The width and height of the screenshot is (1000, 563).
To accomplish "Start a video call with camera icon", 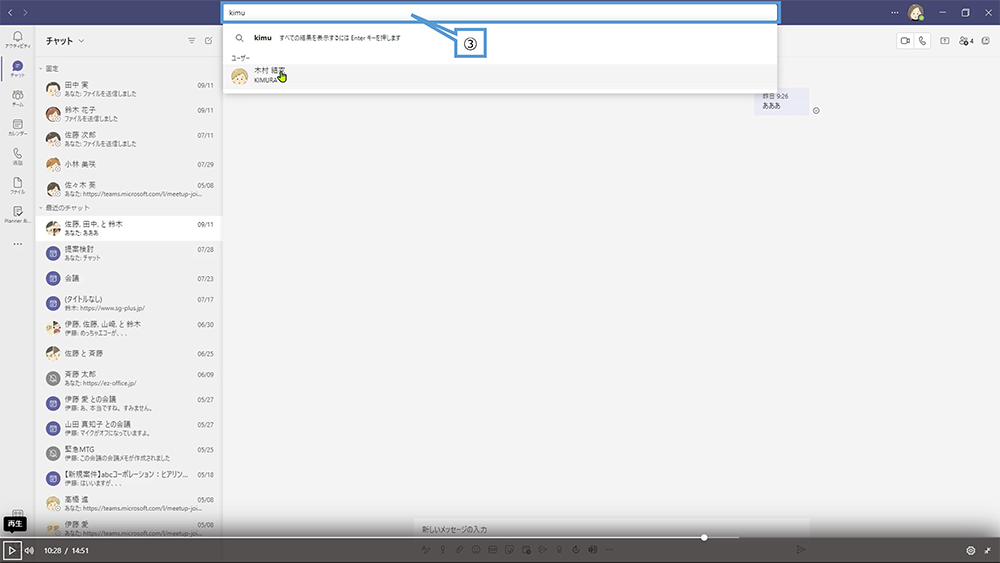I will (x=905, y=41).
